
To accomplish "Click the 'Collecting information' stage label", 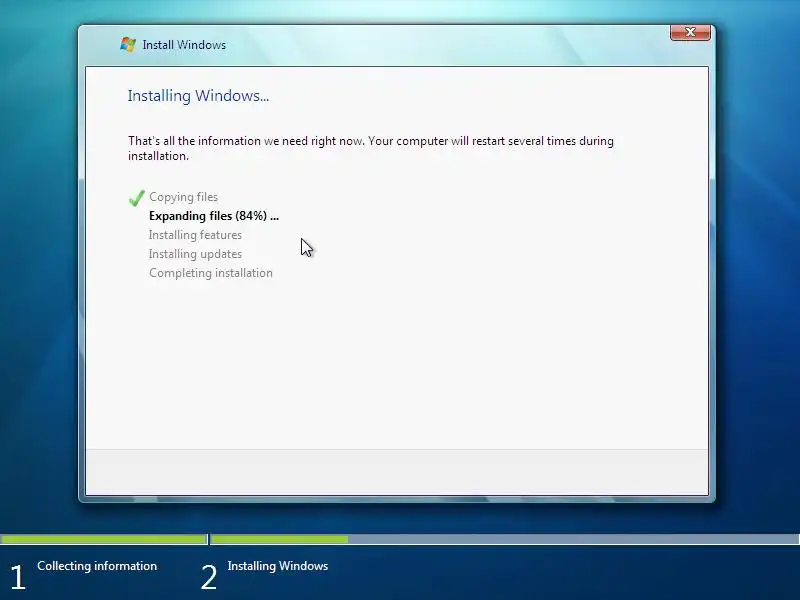I will (97, 566).
